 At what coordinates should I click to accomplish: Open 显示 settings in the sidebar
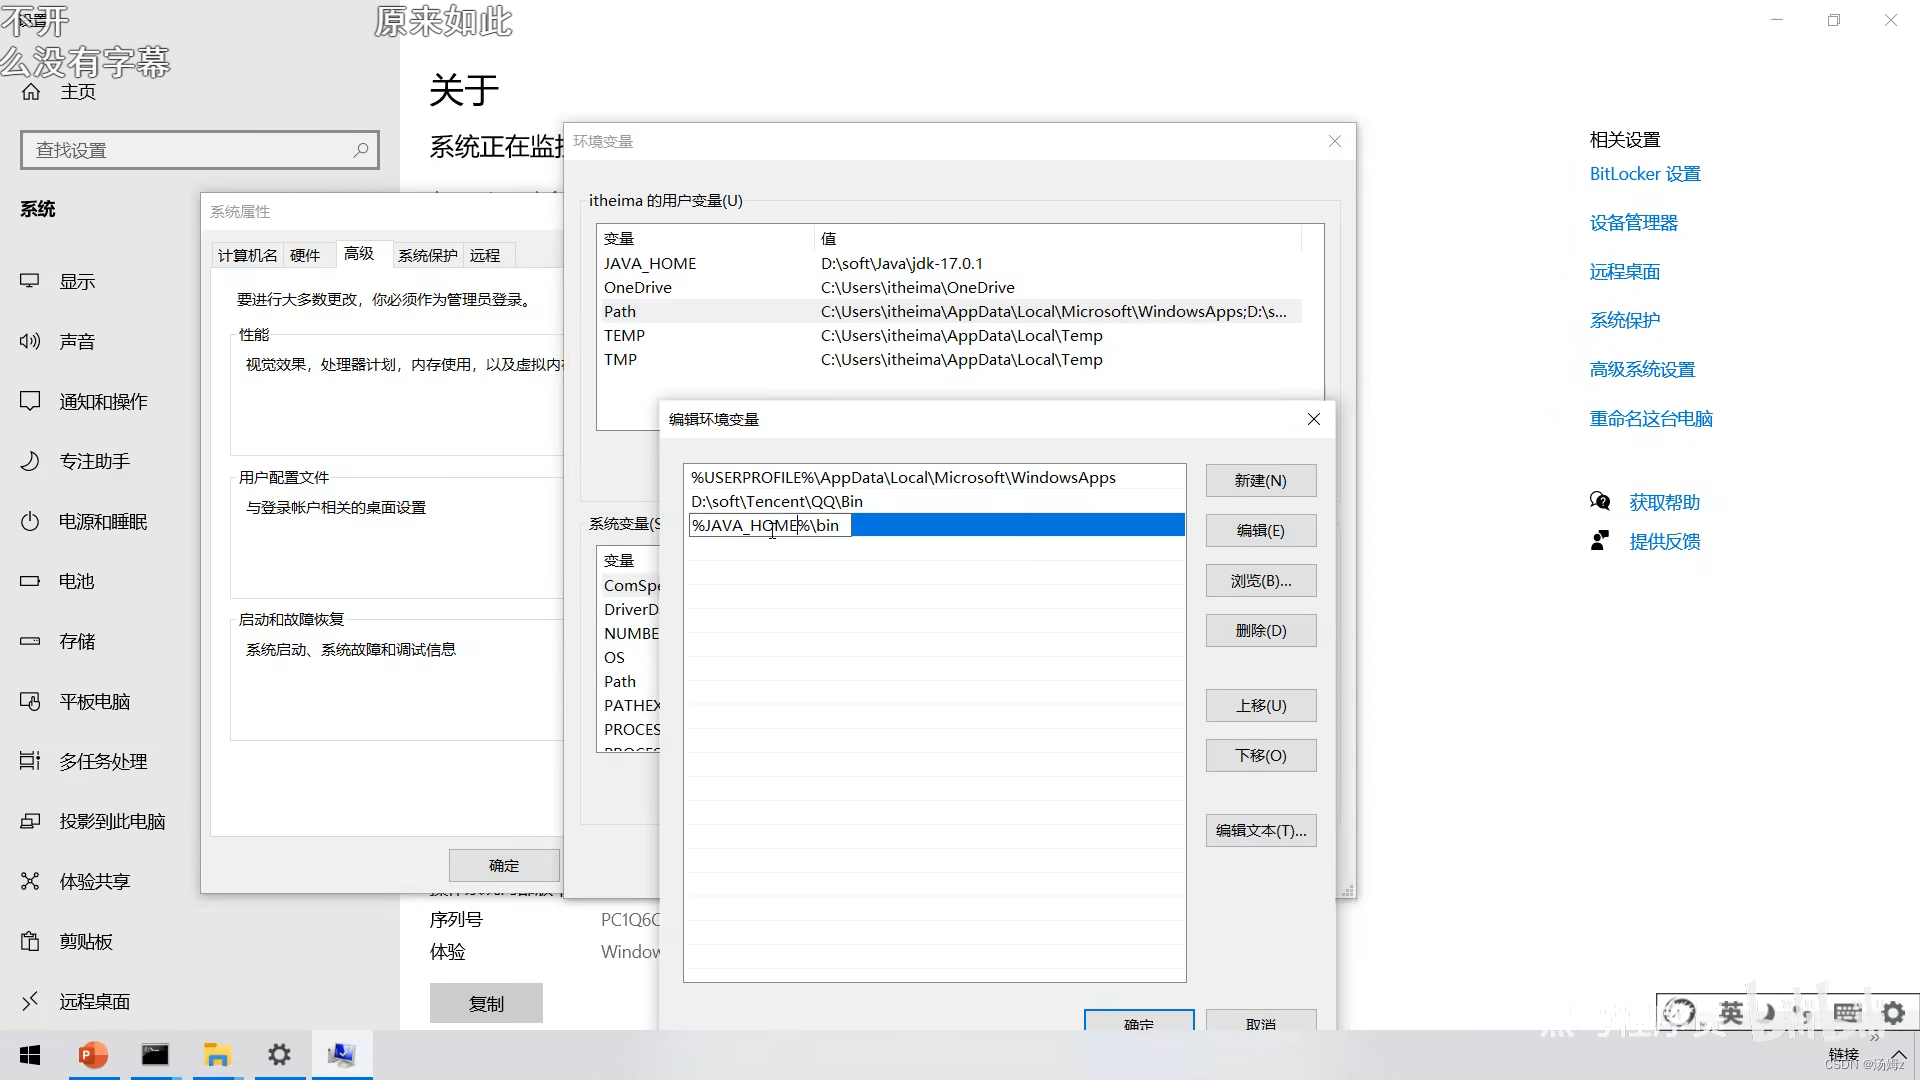[77, 281]
